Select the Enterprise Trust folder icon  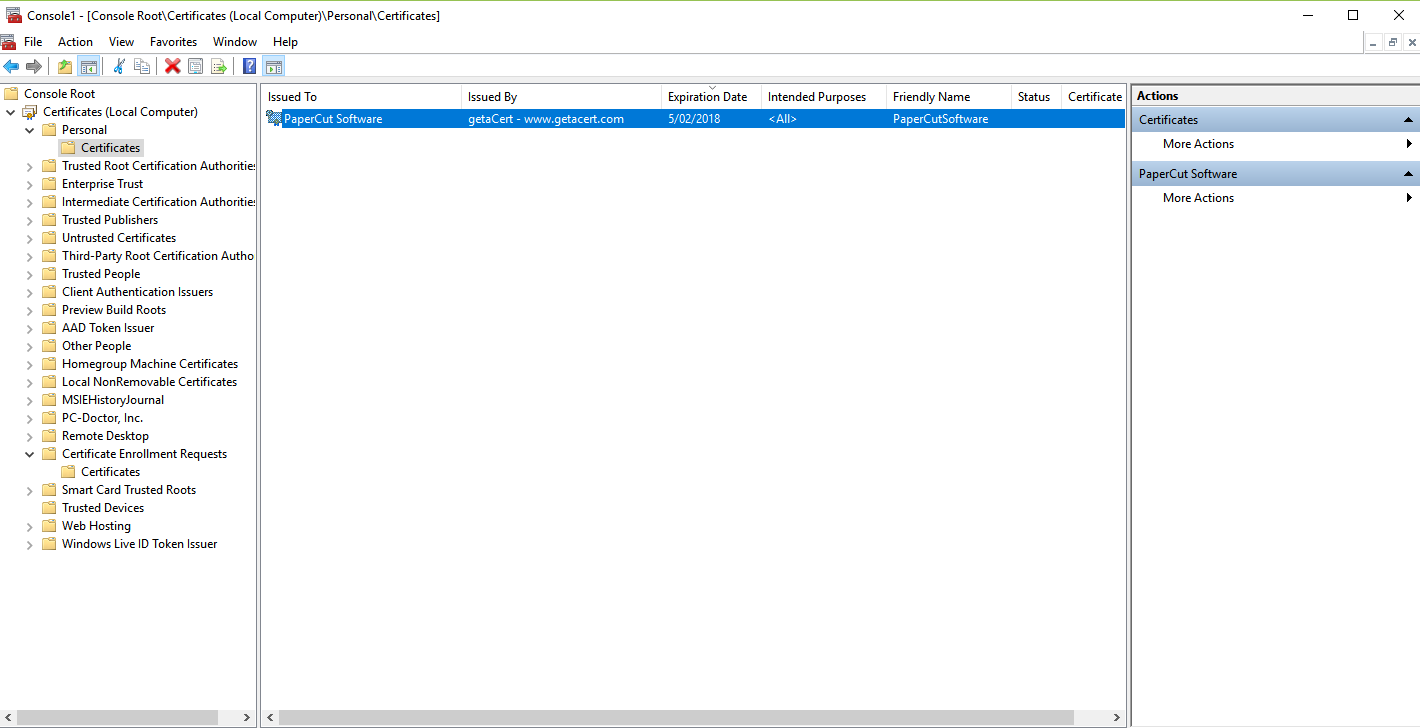pyautogui.click(x=50, y=184)
